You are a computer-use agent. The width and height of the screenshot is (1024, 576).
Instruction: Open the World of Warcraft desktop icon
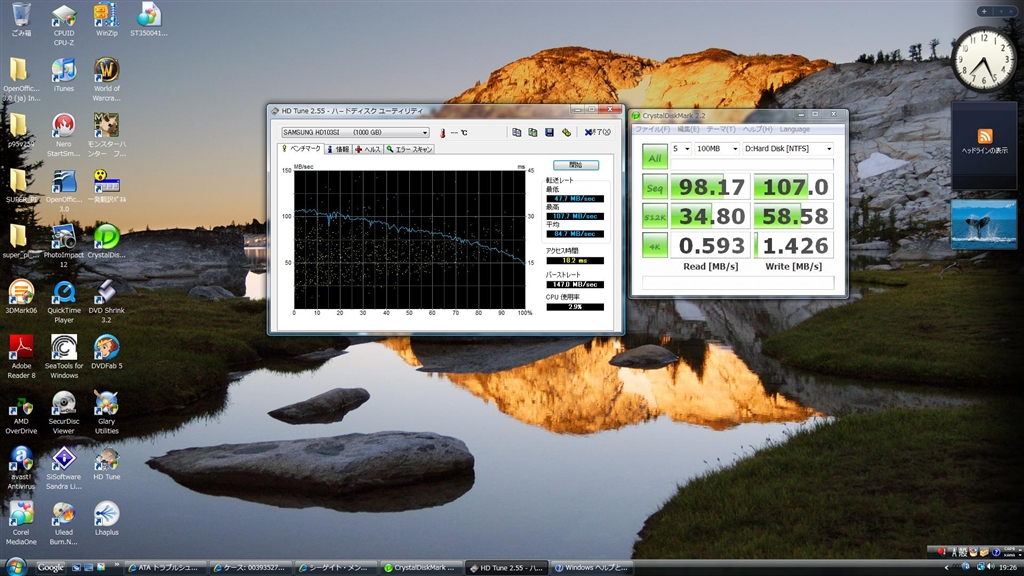click(106, 79)
